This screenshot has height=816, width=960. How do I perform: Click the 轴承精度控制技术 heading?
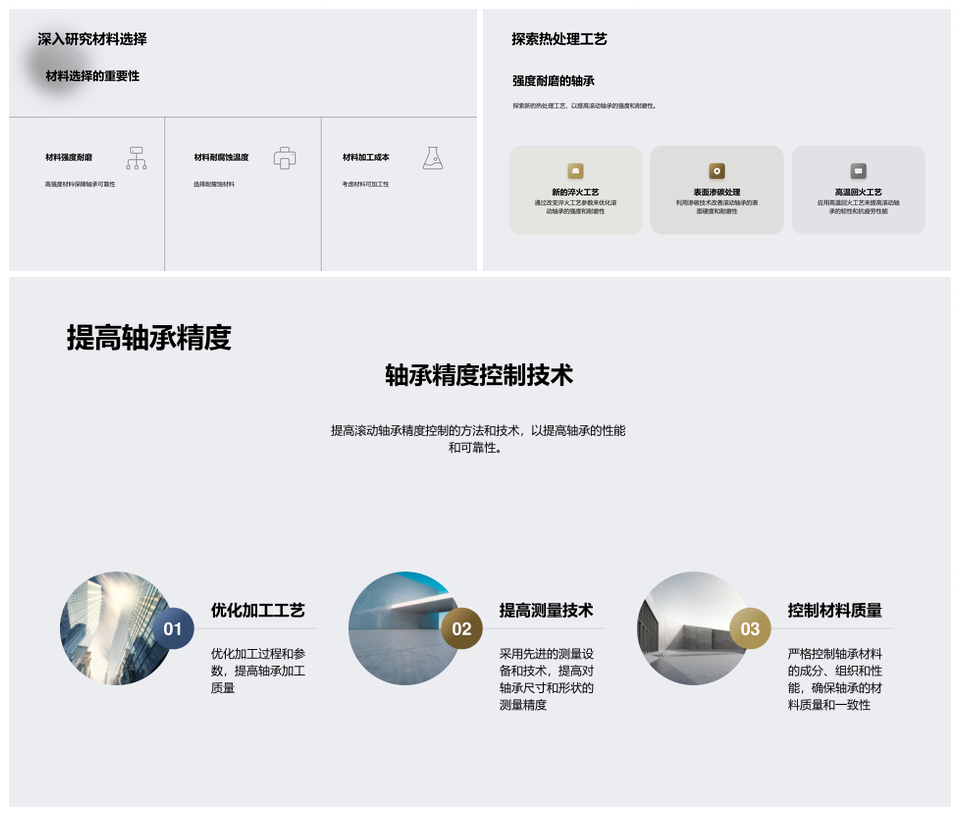pos(479,375)
